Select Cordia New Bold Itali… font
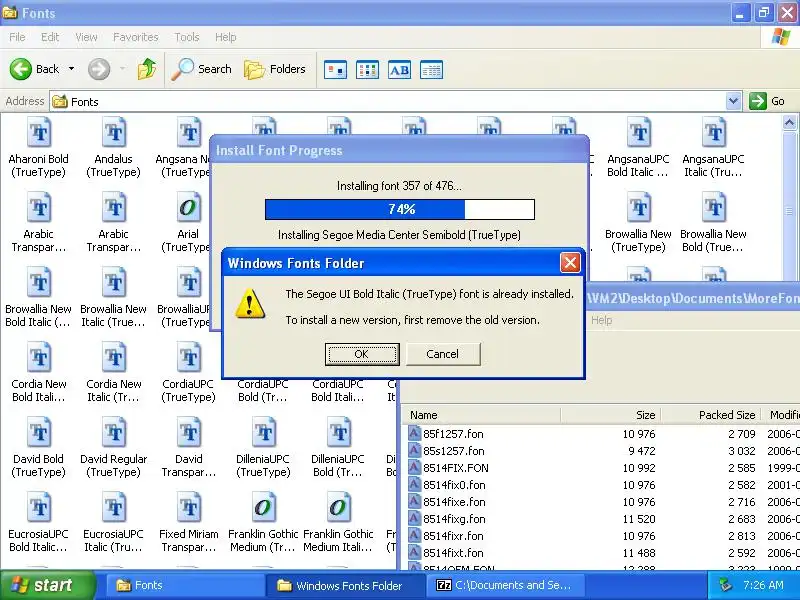 click(39, 373)
